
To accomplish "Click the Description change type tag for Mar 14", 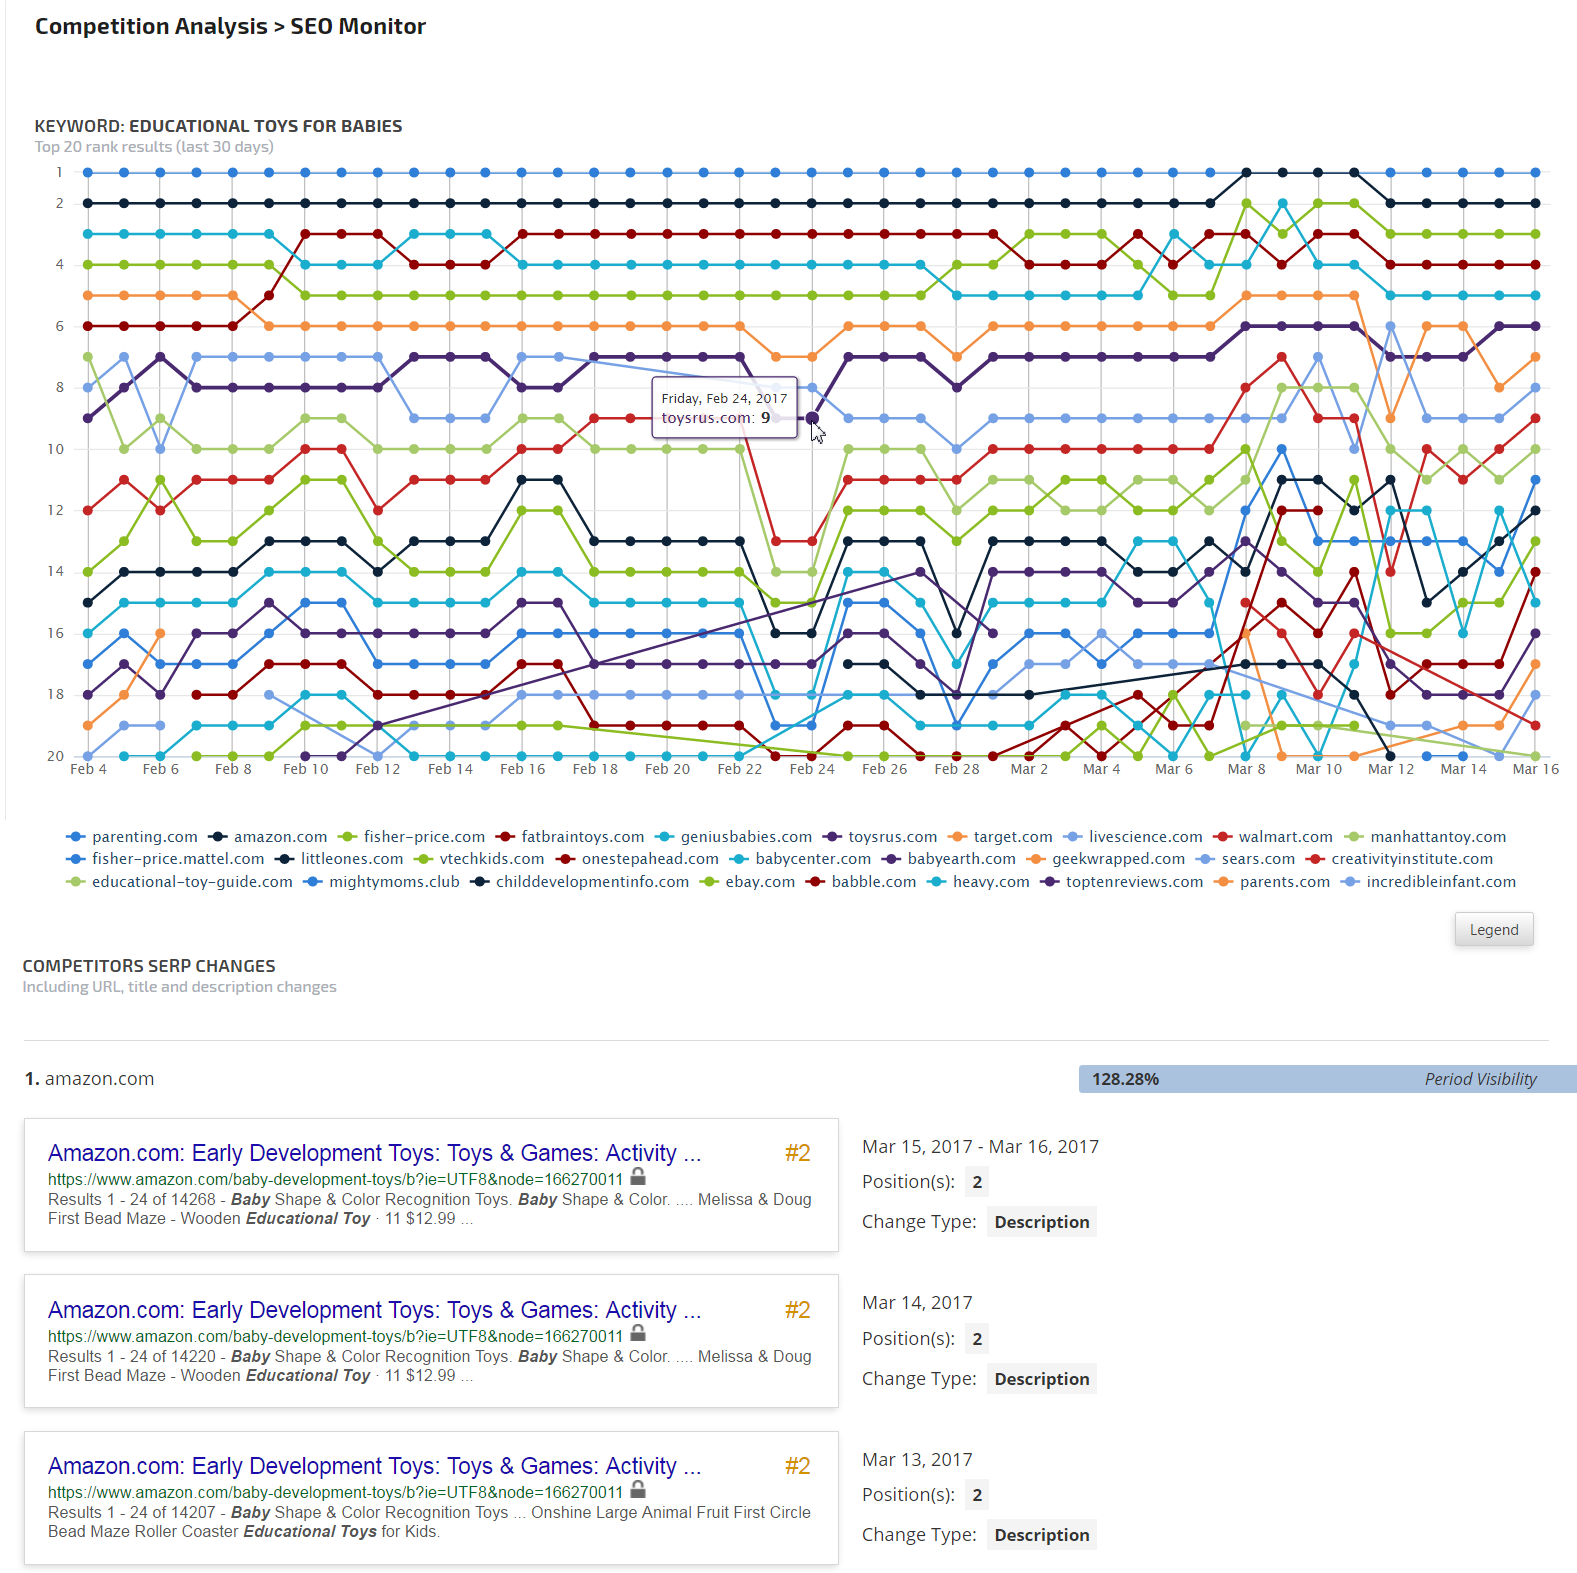I will [x=1041, y=1379].
